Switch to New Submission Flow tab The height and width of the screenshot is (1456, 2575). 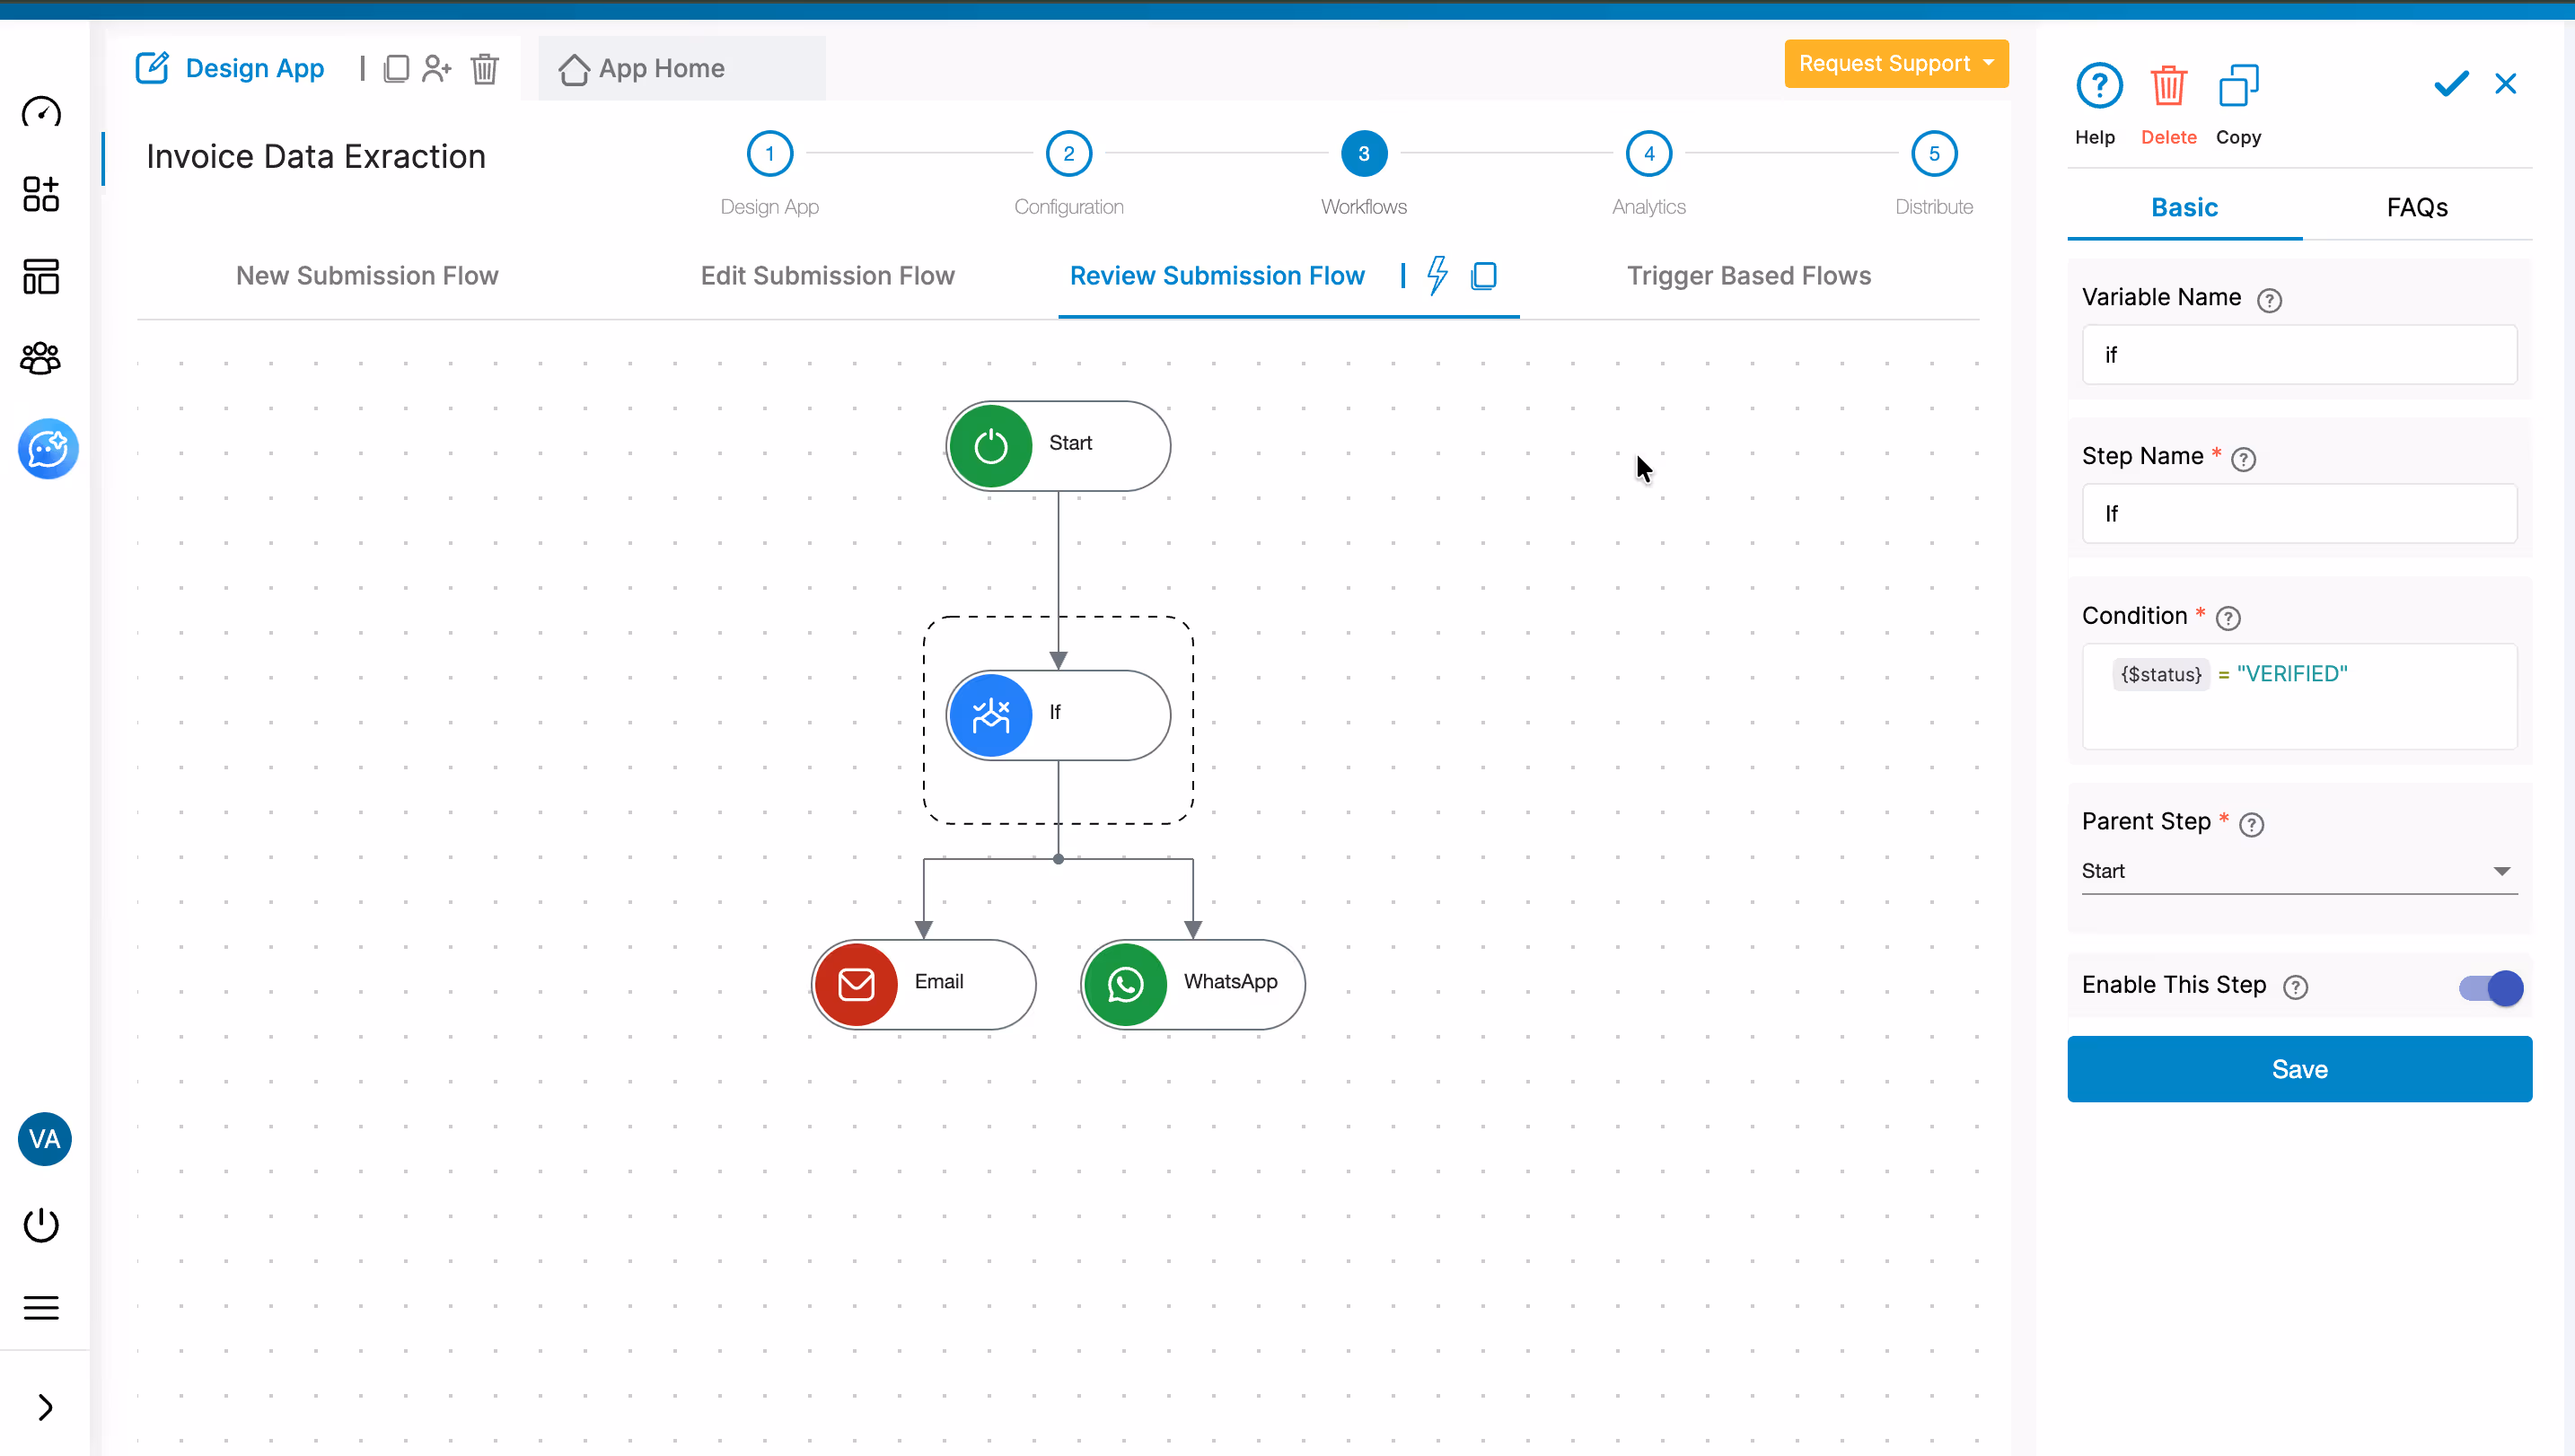(367, 275)
